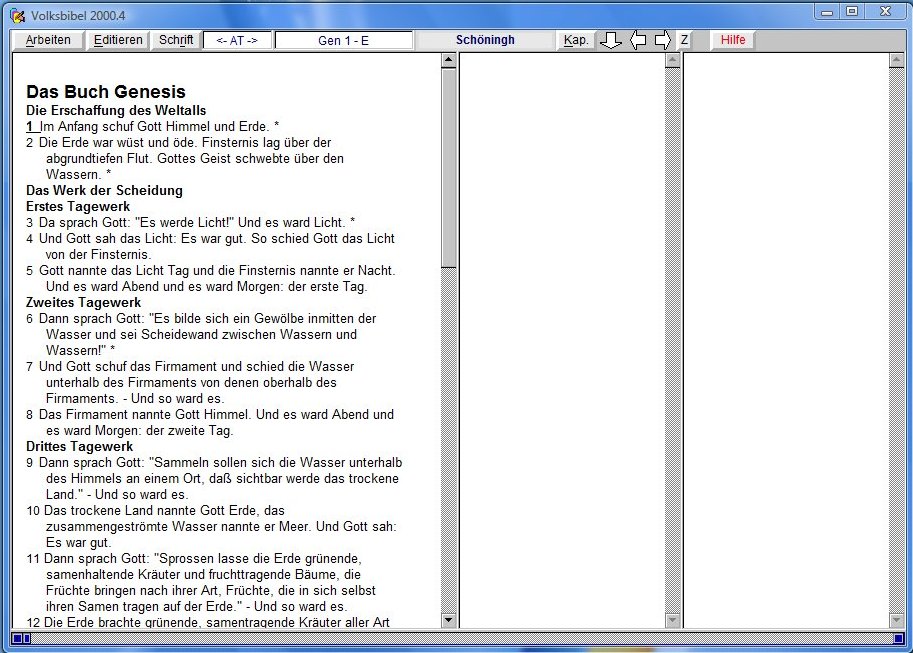This screenshot has height=653, width=913.
Task: Click the Kap. chapter button
Action: point(576,40)
